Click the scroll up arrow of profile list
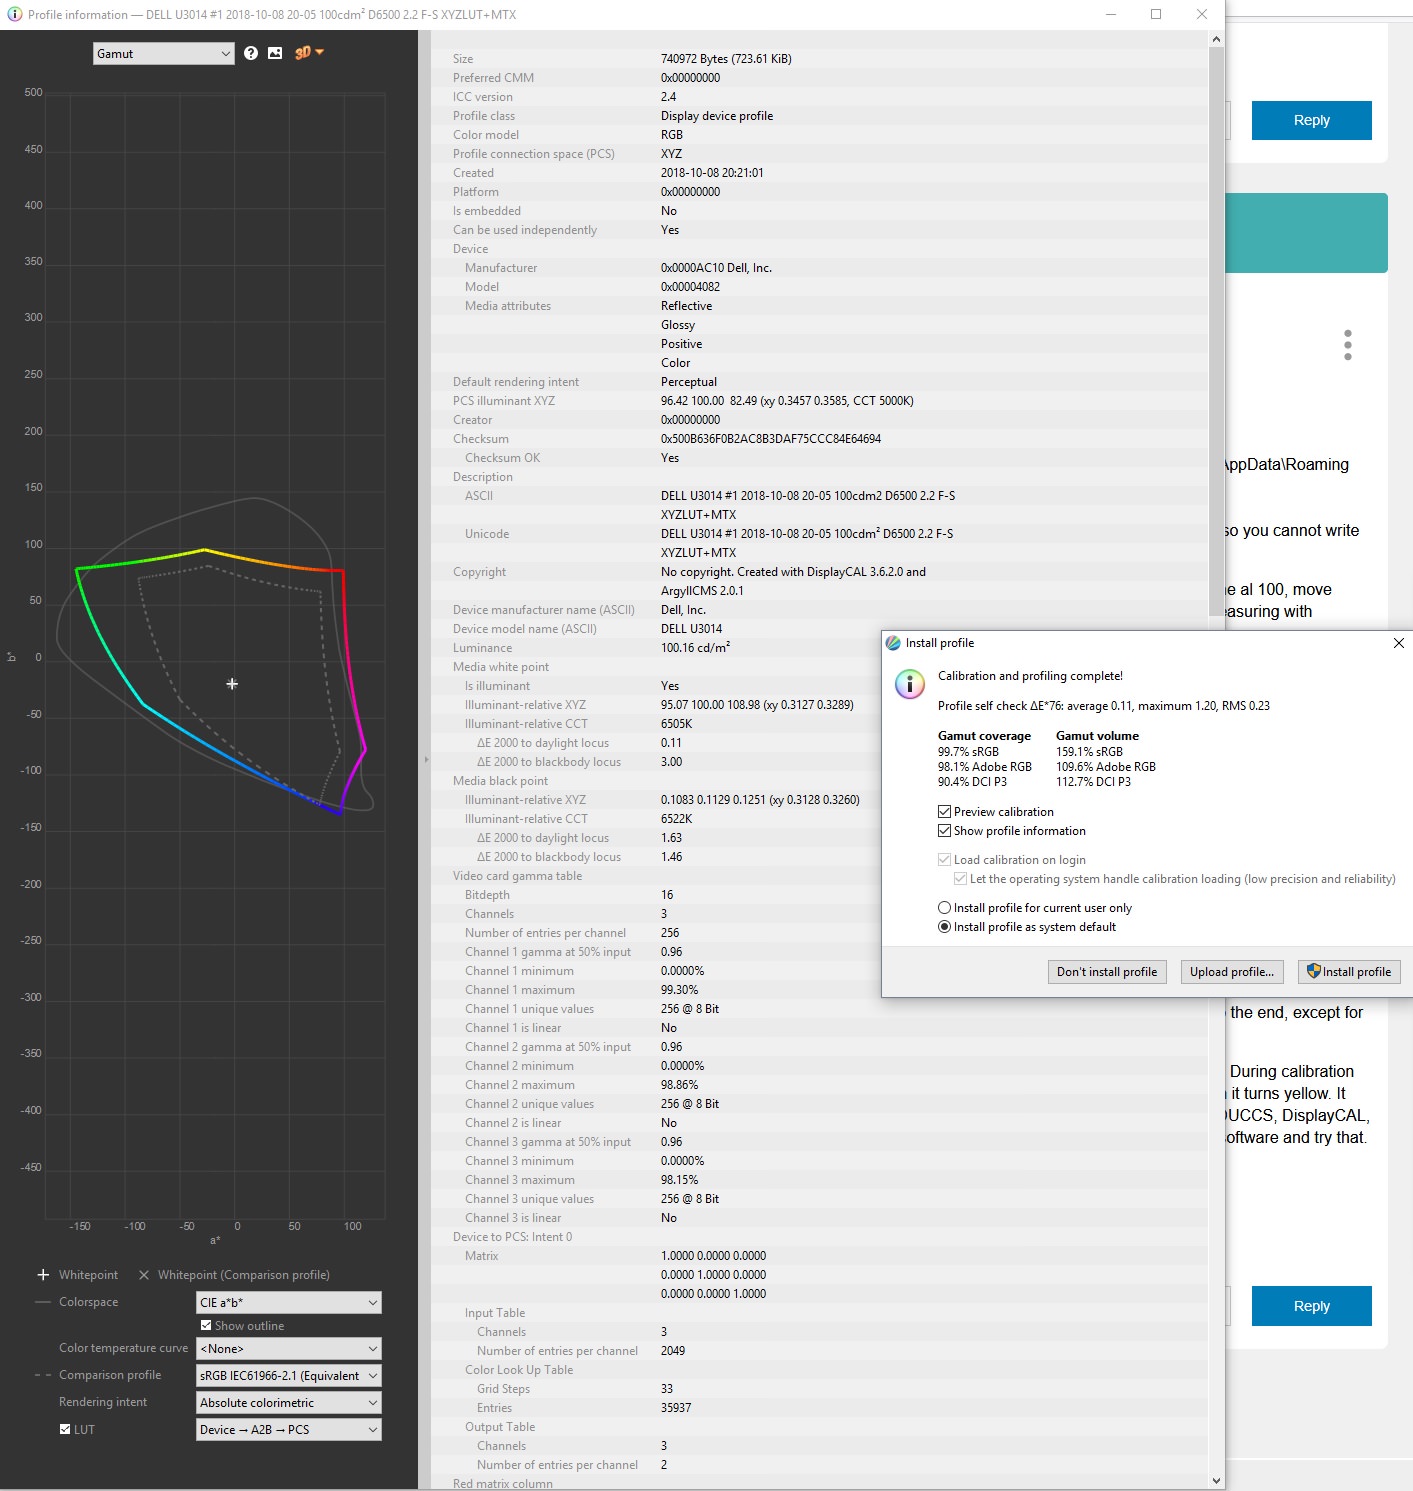The image size is (1413, 1491). (x=1216, y=39)
